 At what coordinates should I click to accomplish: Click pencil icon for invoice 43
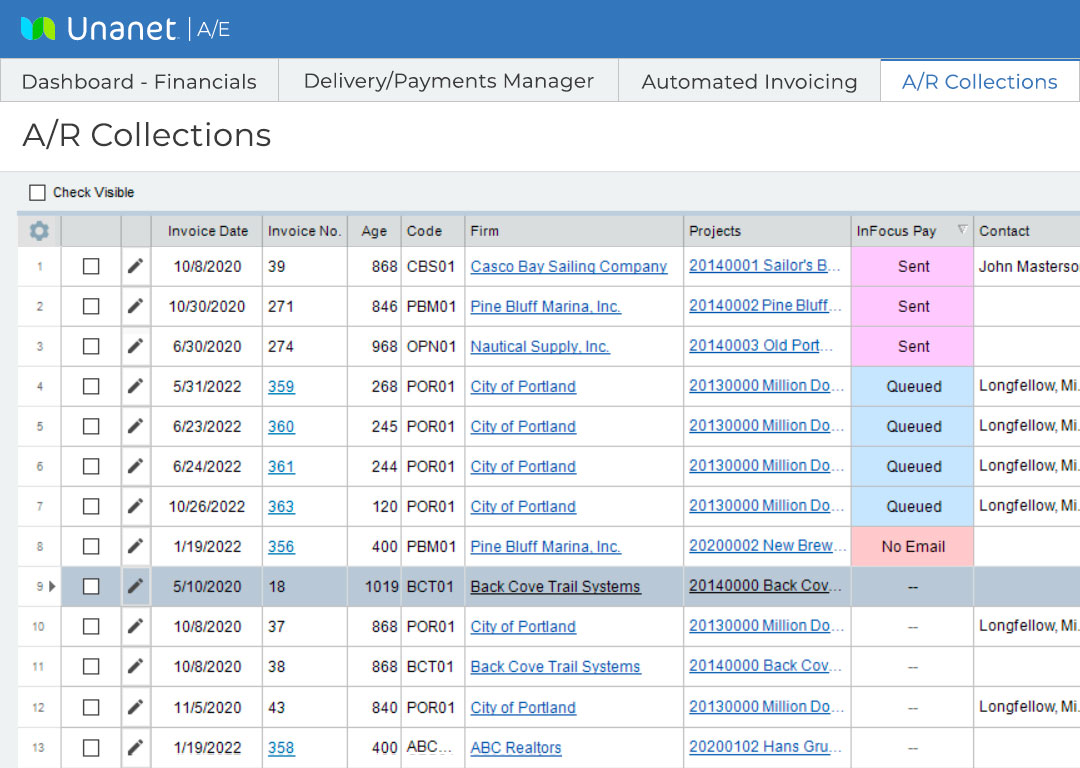(x=136, y=707)
